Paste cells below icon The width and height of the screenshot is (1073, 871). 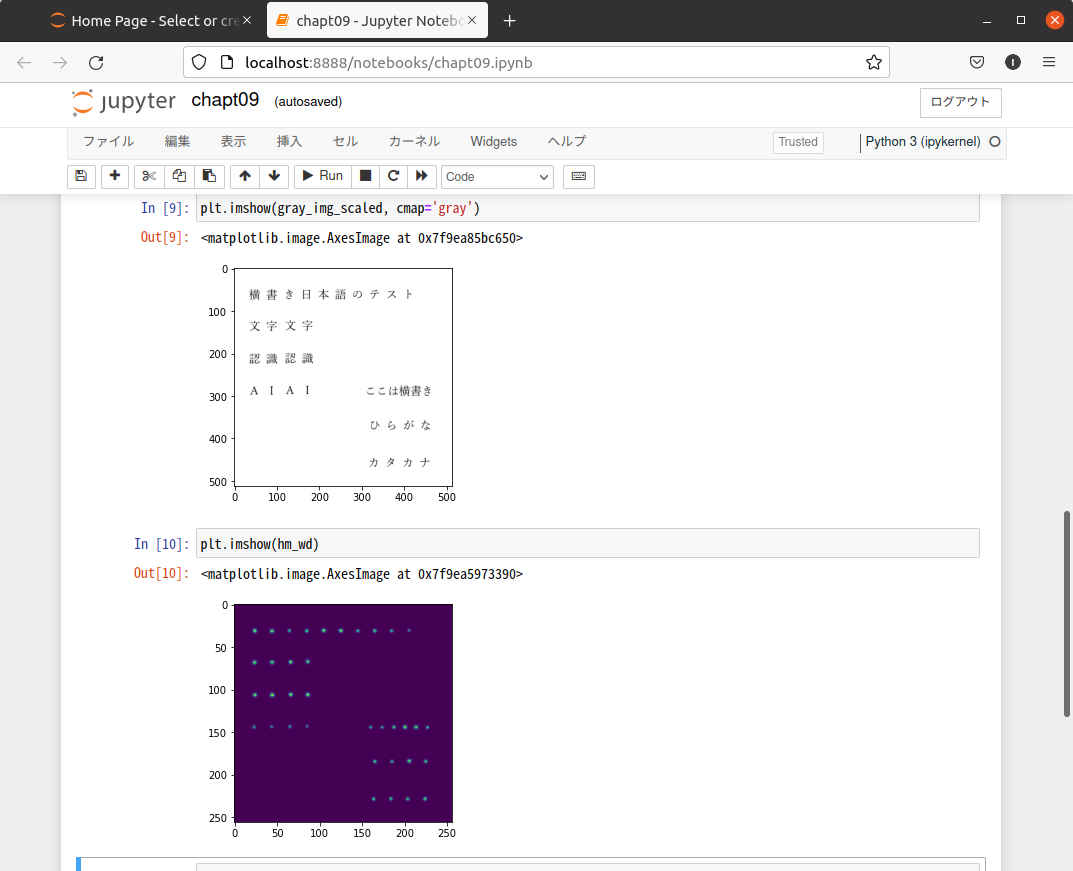coord(209,176)
